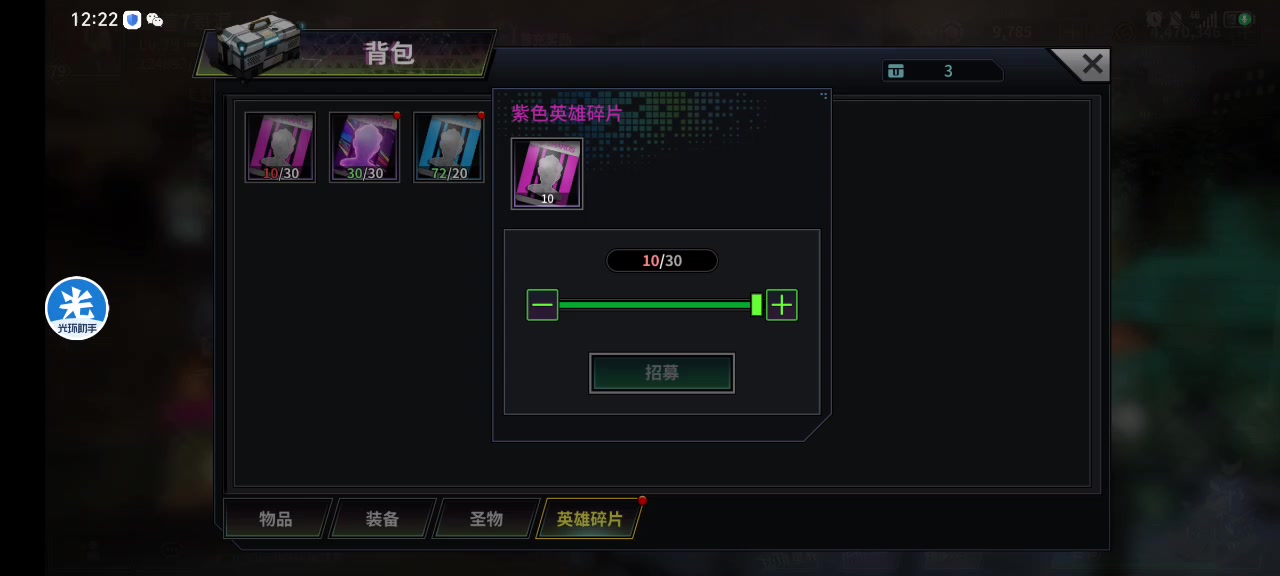Switch to the 装备 tab
Viewport: 1280px width, 576px height.
coord(382,519)
